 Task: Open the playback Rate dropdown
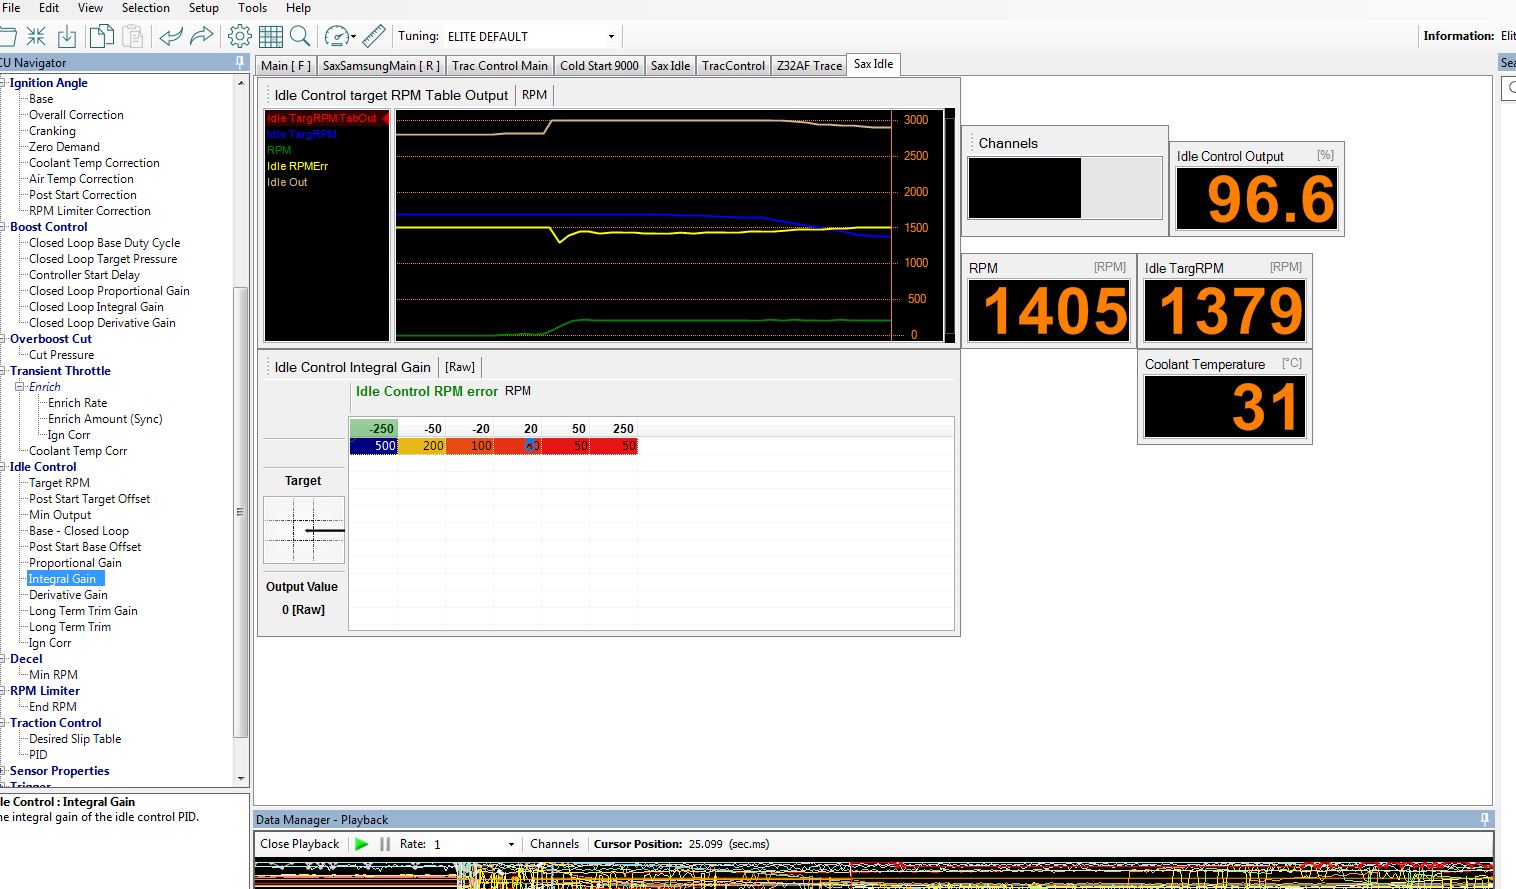coord(511,844)
